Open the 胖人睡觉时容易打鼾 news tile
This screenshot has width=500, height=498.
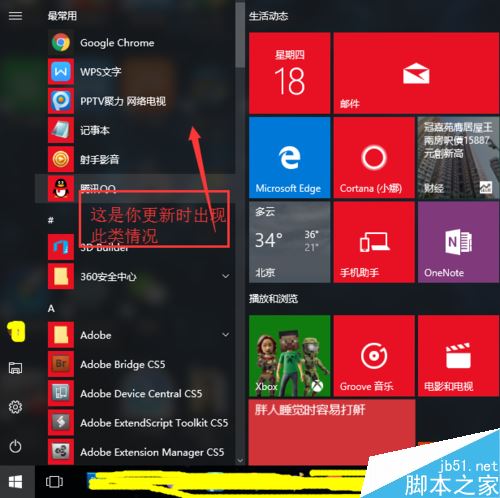pyautogui.click(x=332, y=432)
